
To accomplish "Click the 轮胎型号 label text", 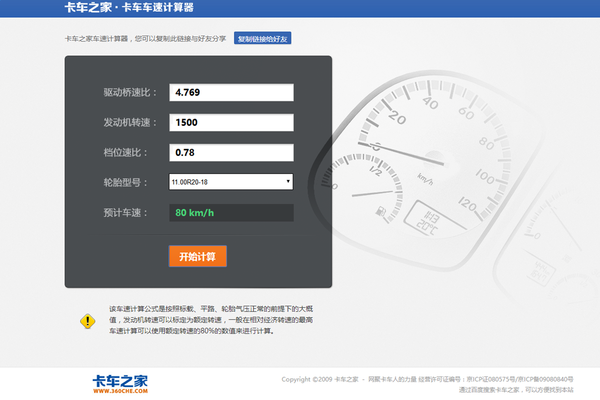I will pyautogui.click(x=125, y=183).
